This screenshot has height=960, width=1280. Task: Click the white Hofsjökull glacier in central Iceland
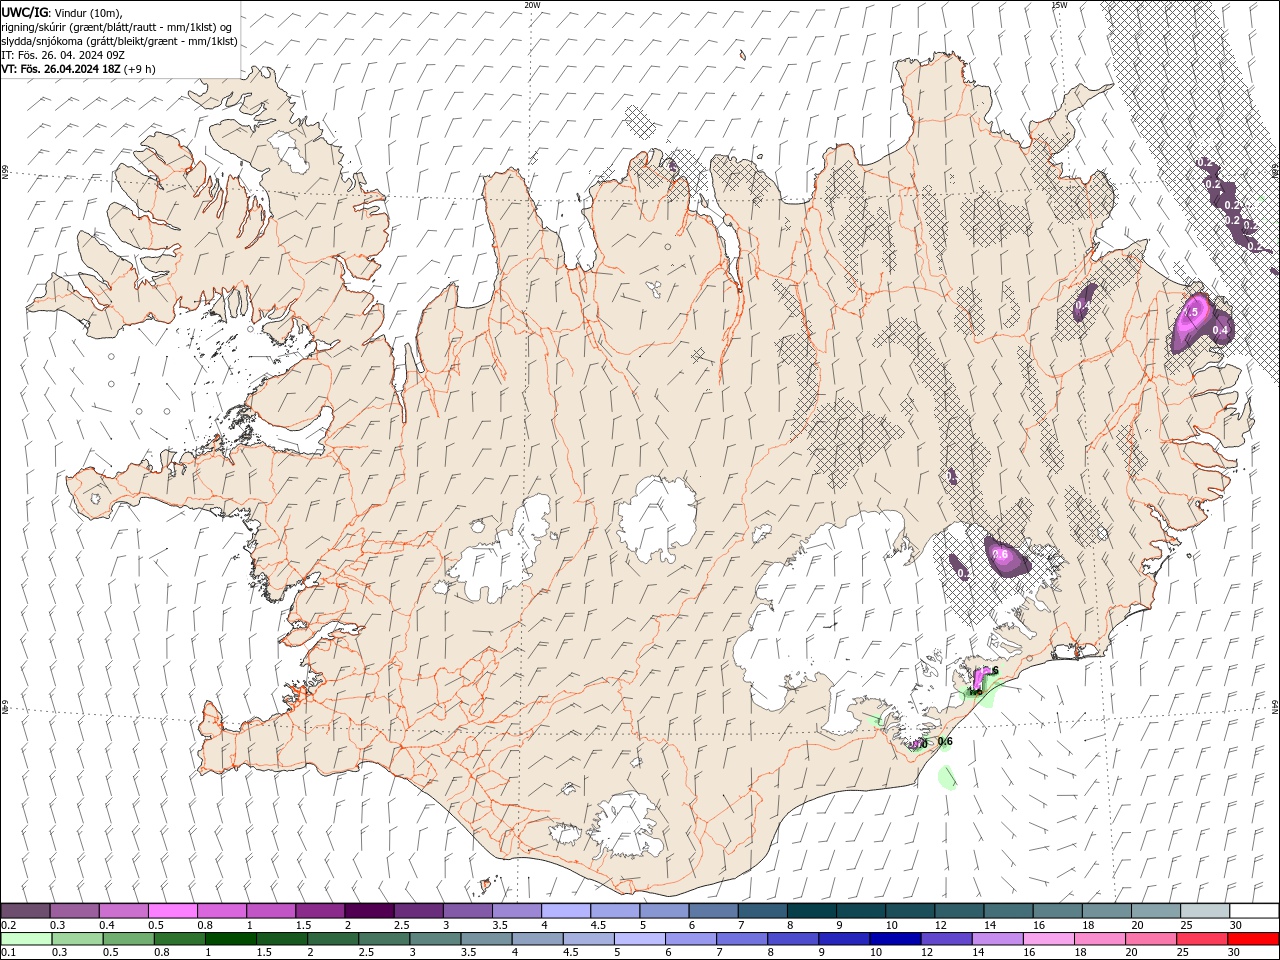[657, 518]
